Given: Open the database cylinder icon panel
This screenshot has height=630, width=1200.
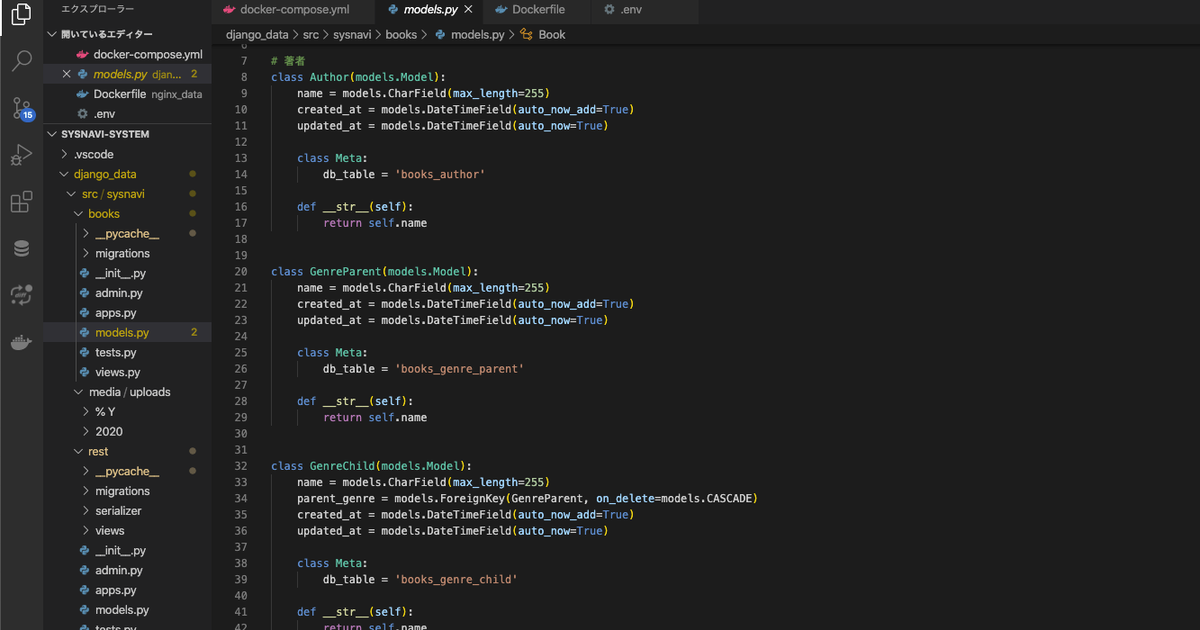Looking at the screenshot, I should [21, 249].
